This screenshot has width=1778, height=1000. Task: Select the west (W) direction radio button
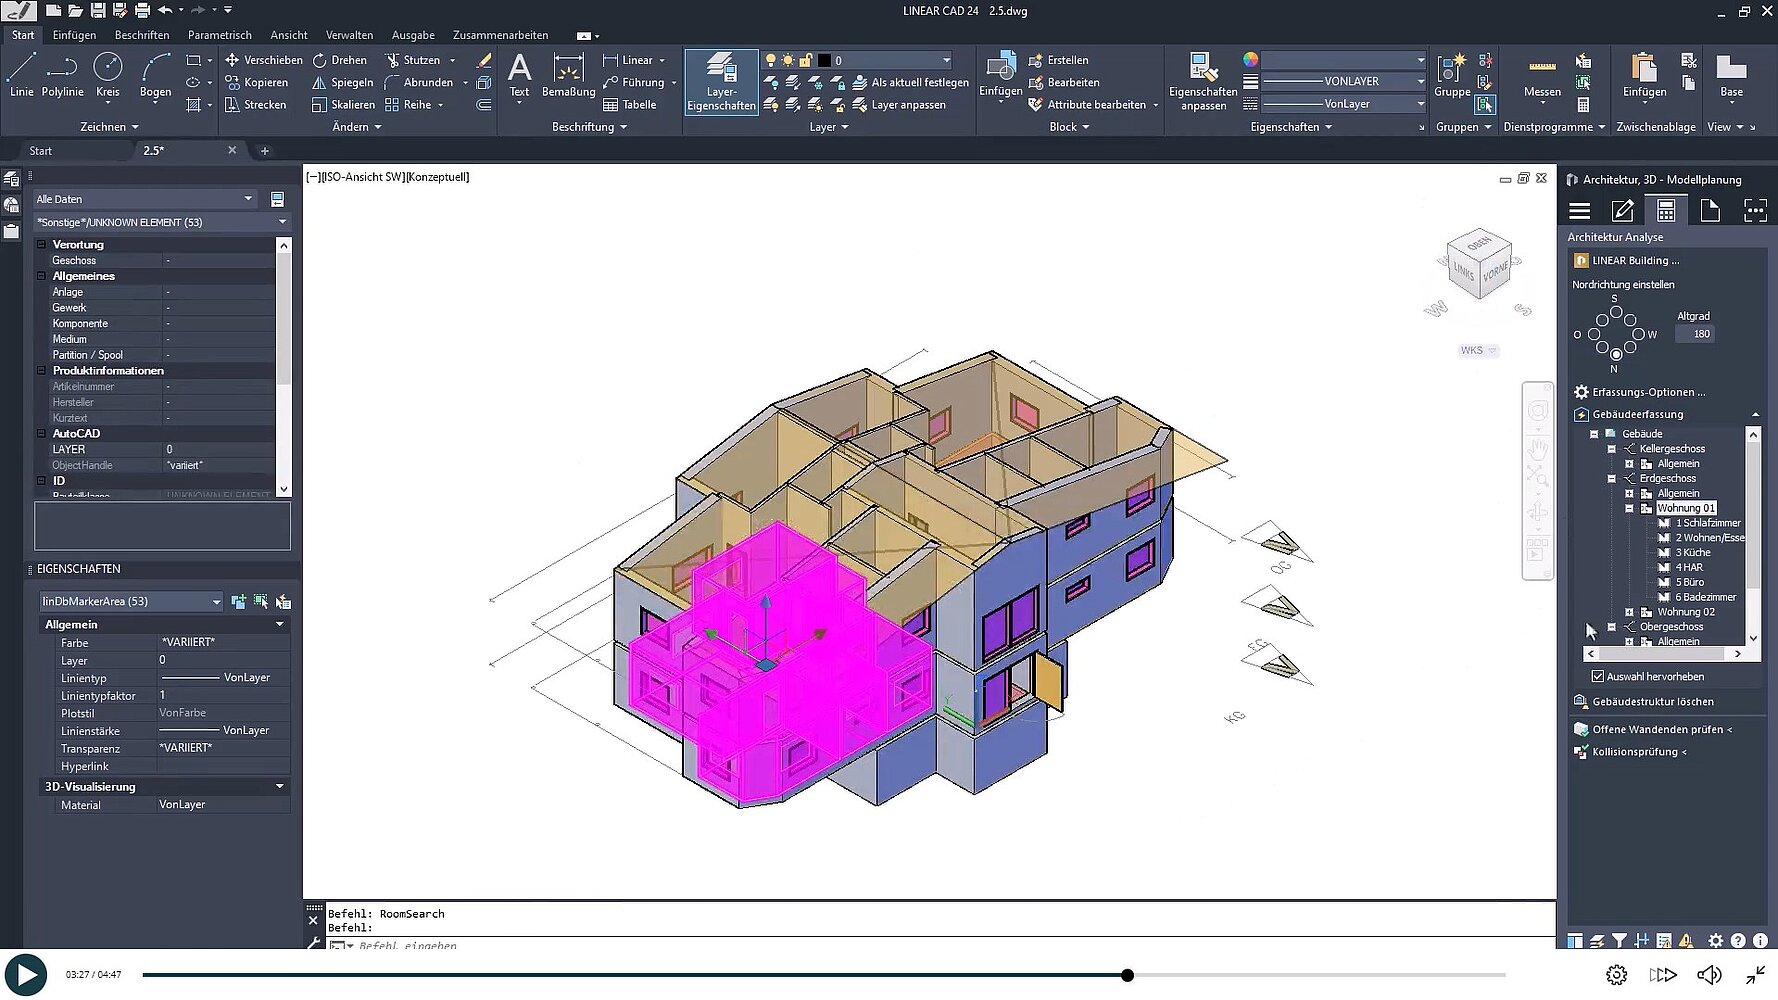[x=1638, y=334]
